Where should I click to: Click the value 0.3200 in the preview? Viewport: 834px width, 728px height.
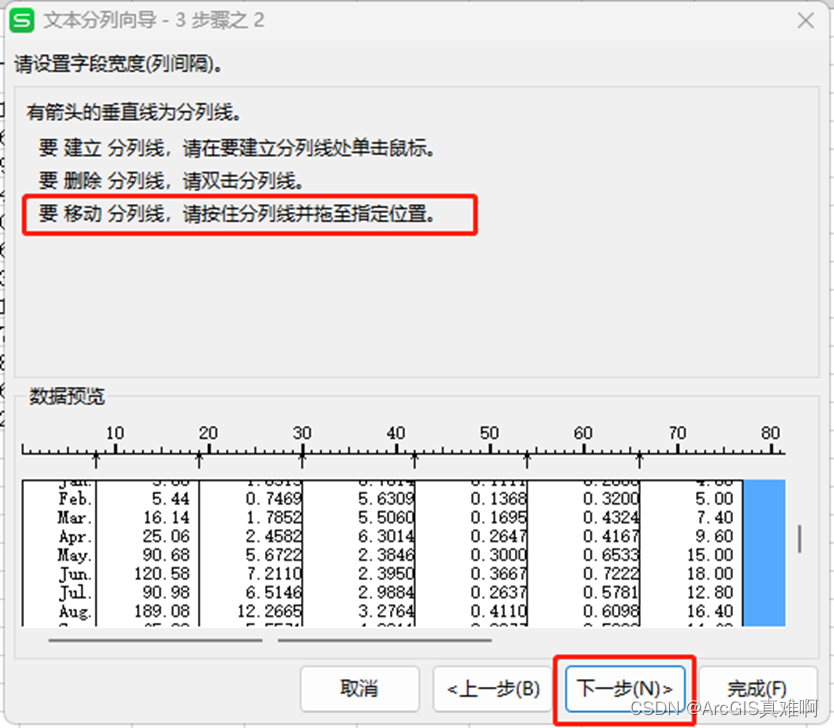611,499
